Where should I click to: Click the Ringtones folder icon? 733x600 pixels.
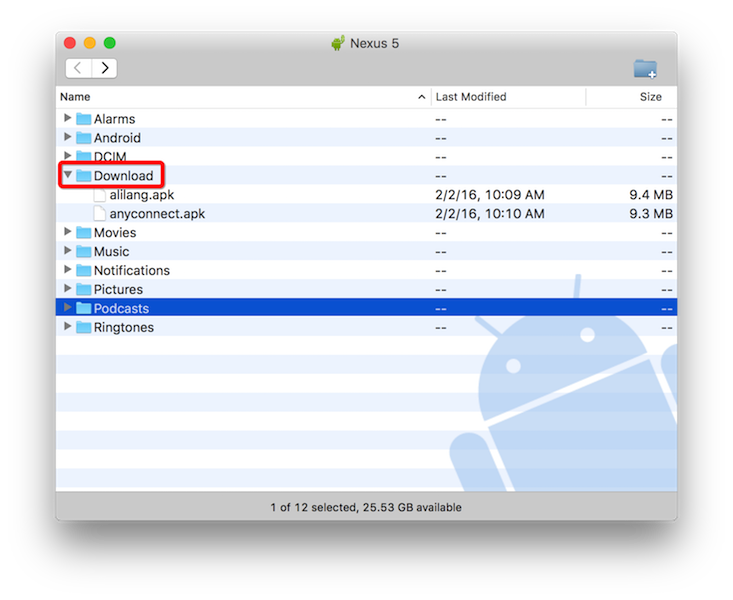tap(84, 328)
